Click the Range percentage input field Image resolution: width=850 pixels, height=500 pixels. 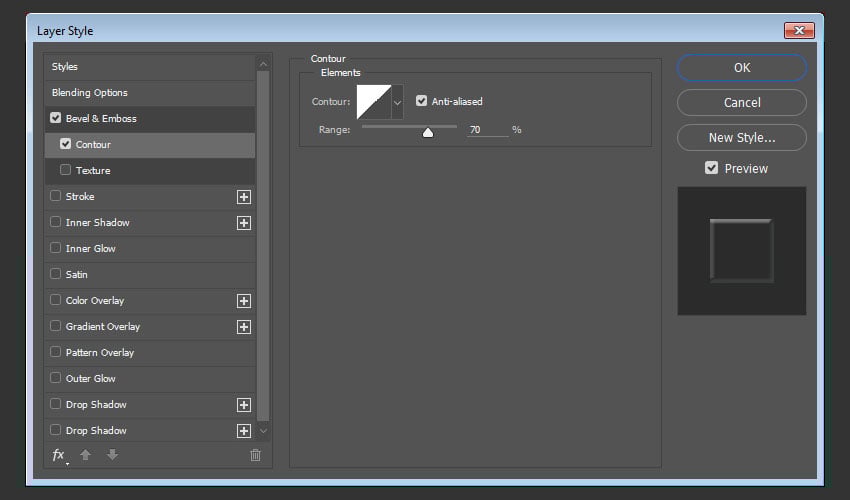(486, 130)
